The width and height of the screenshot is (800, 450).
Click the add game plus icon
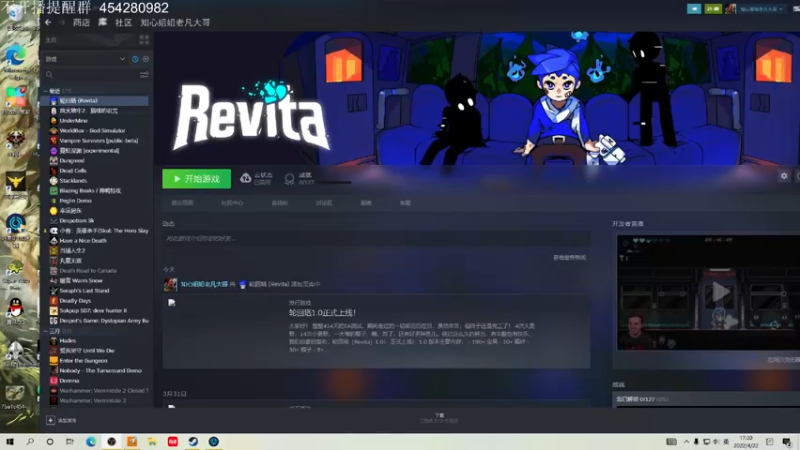[51, 420]
